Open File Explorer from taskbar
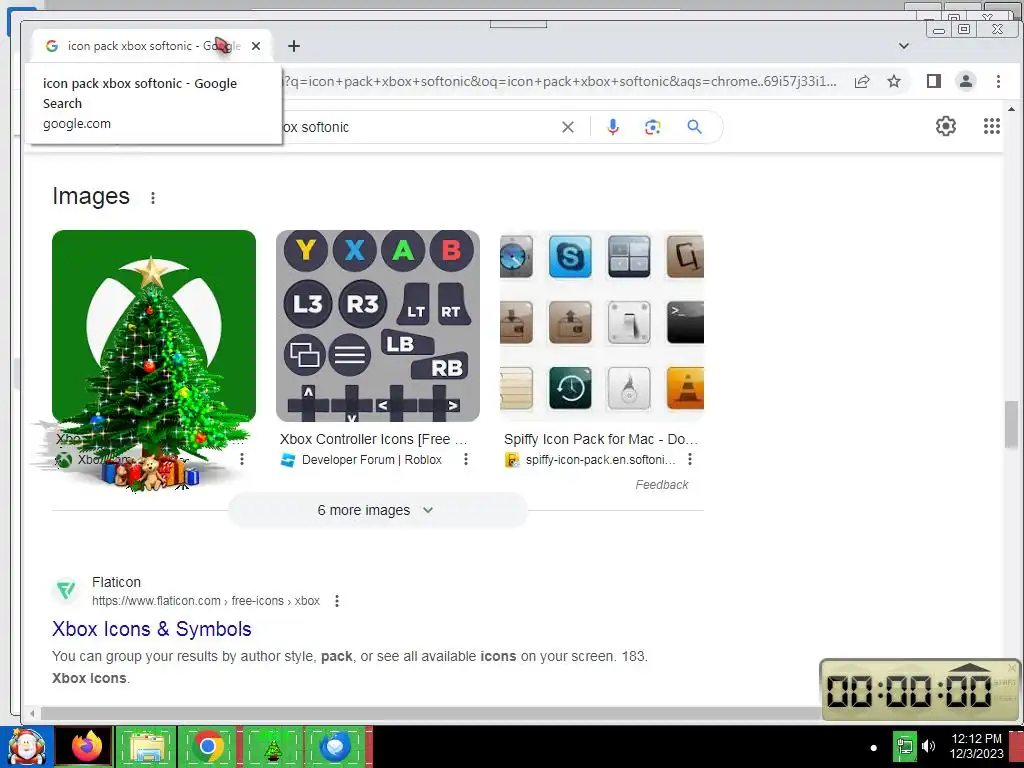Image resolution: width=1024 pixels, height=768 pixels. pos(147,746)
